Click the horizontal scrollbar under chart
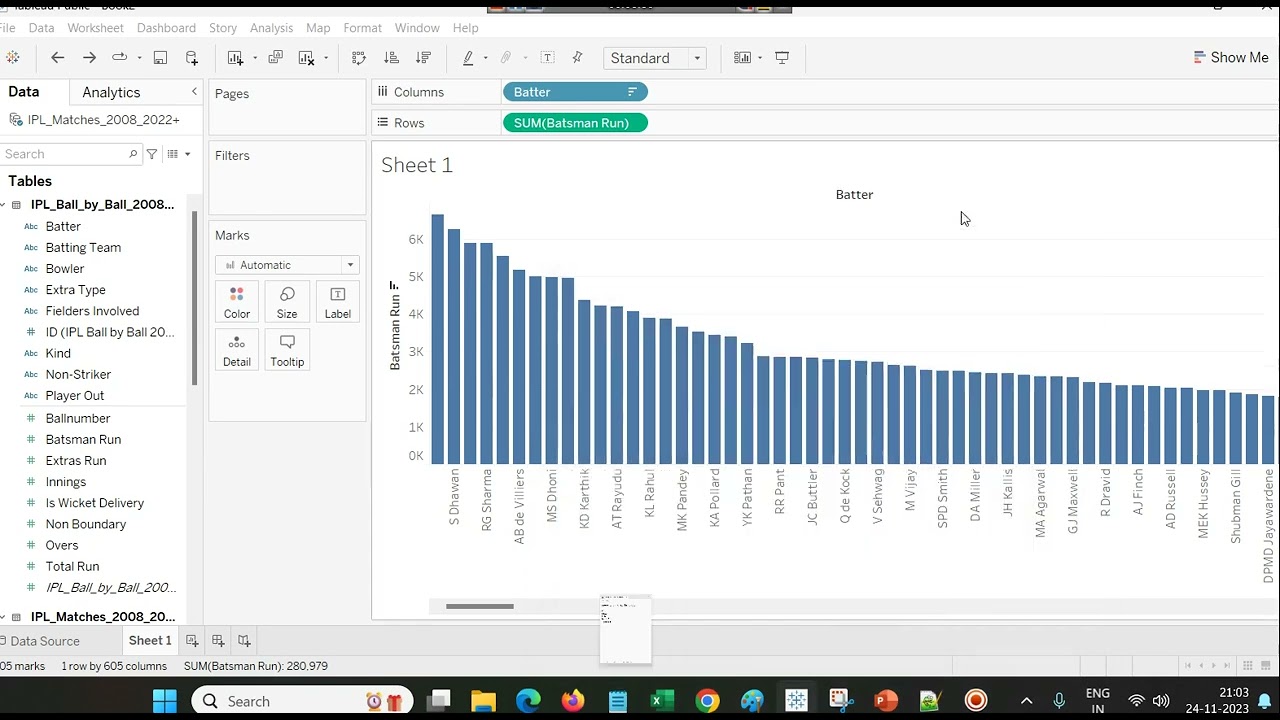The width and height of the screenshot is (1280, 720). [479, 606]
